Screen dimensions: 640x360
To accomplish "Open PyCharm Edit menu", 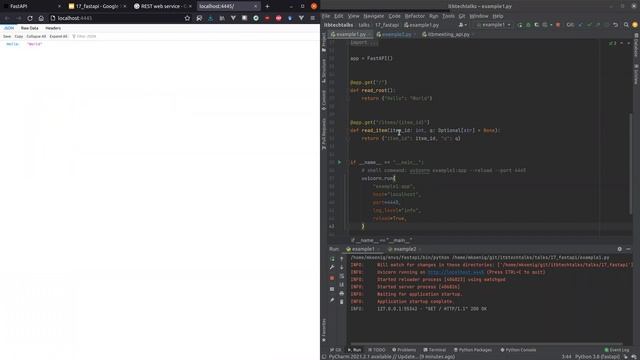I will 339,16.
